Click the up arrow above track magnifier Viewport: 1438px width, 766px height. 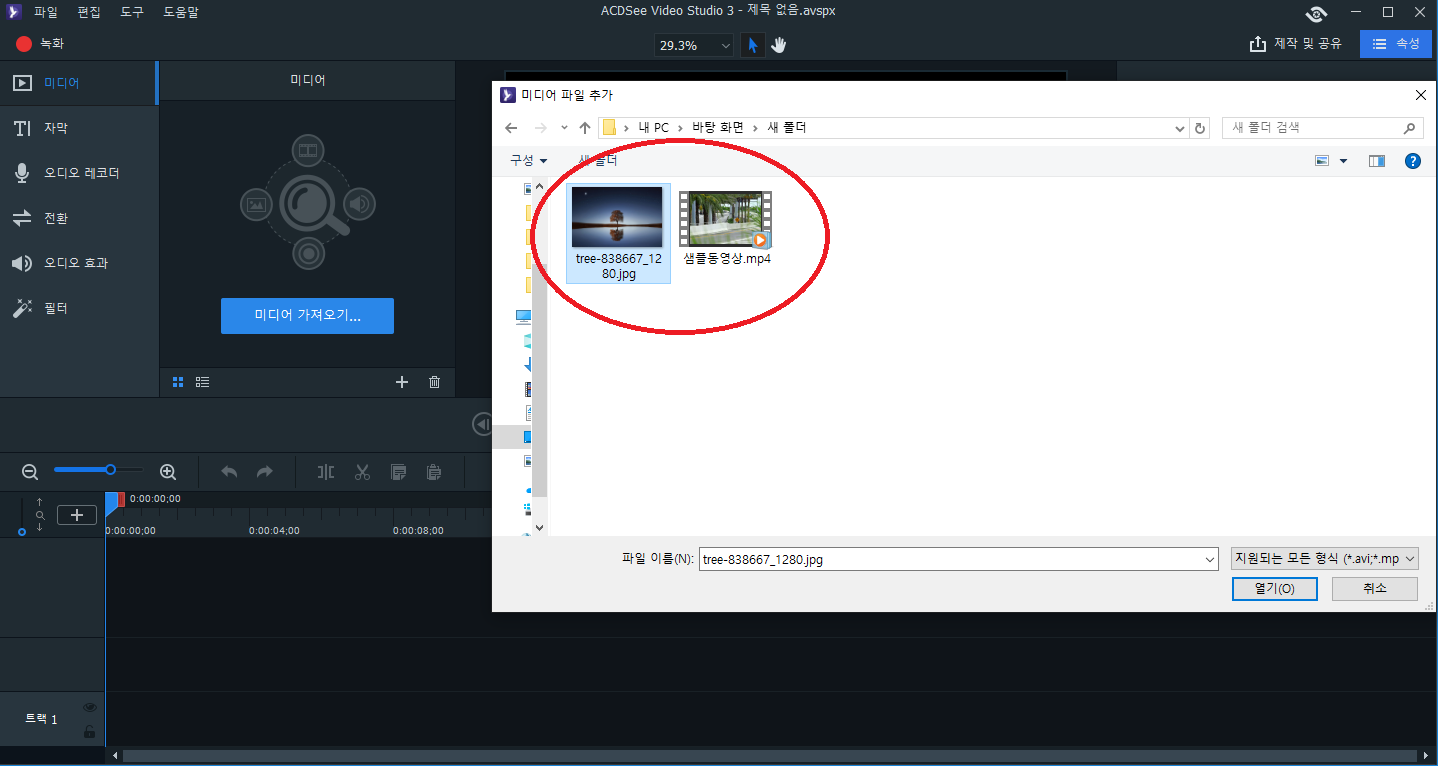tap(39, 502)
